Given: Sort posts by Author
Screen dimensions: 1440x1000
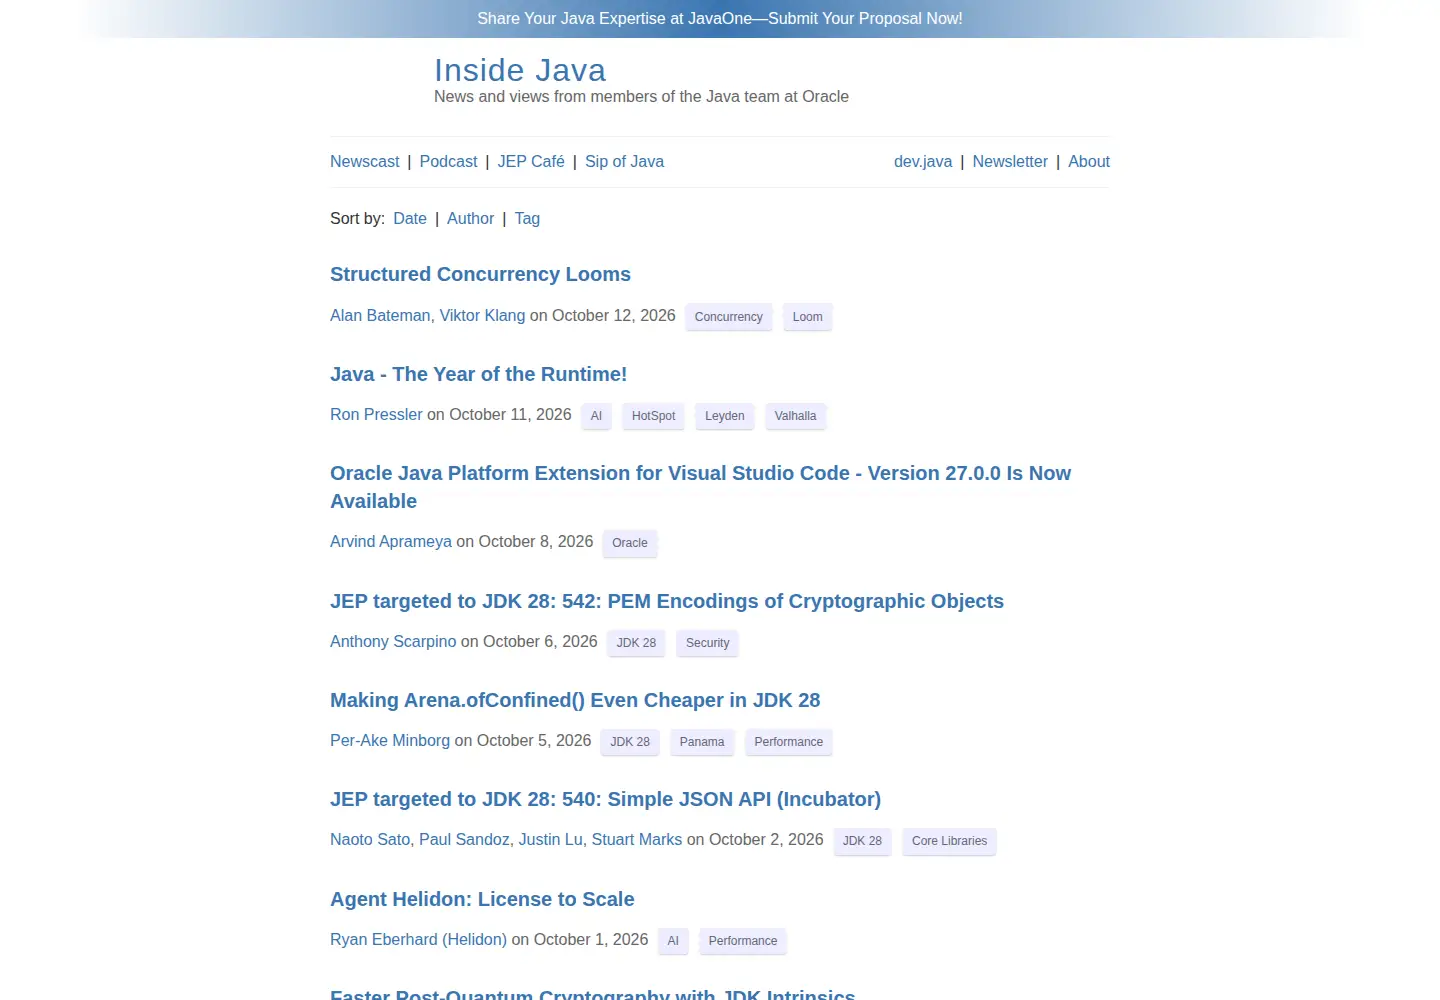Looking at the screenshot, I should point(470,218).
